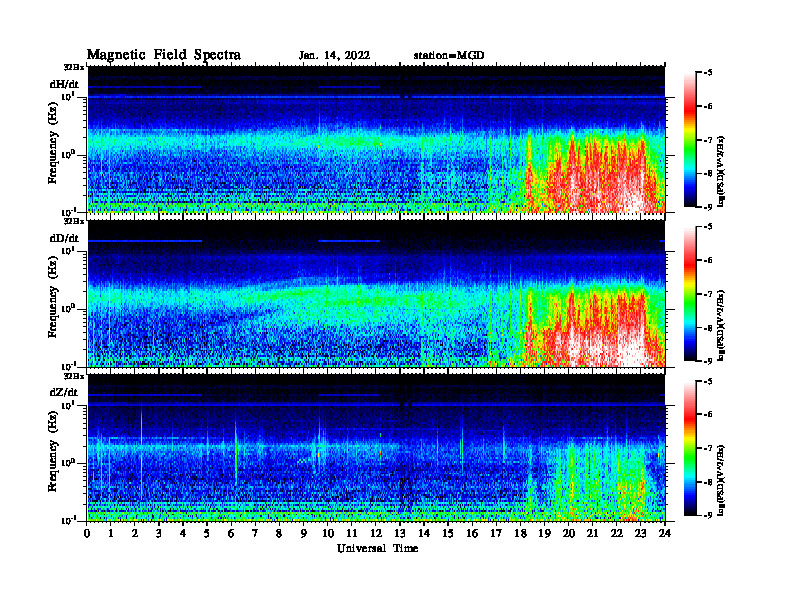Click hour tick label "21" on time axis
Screen dimensions: 792x612
coord(592,534)
